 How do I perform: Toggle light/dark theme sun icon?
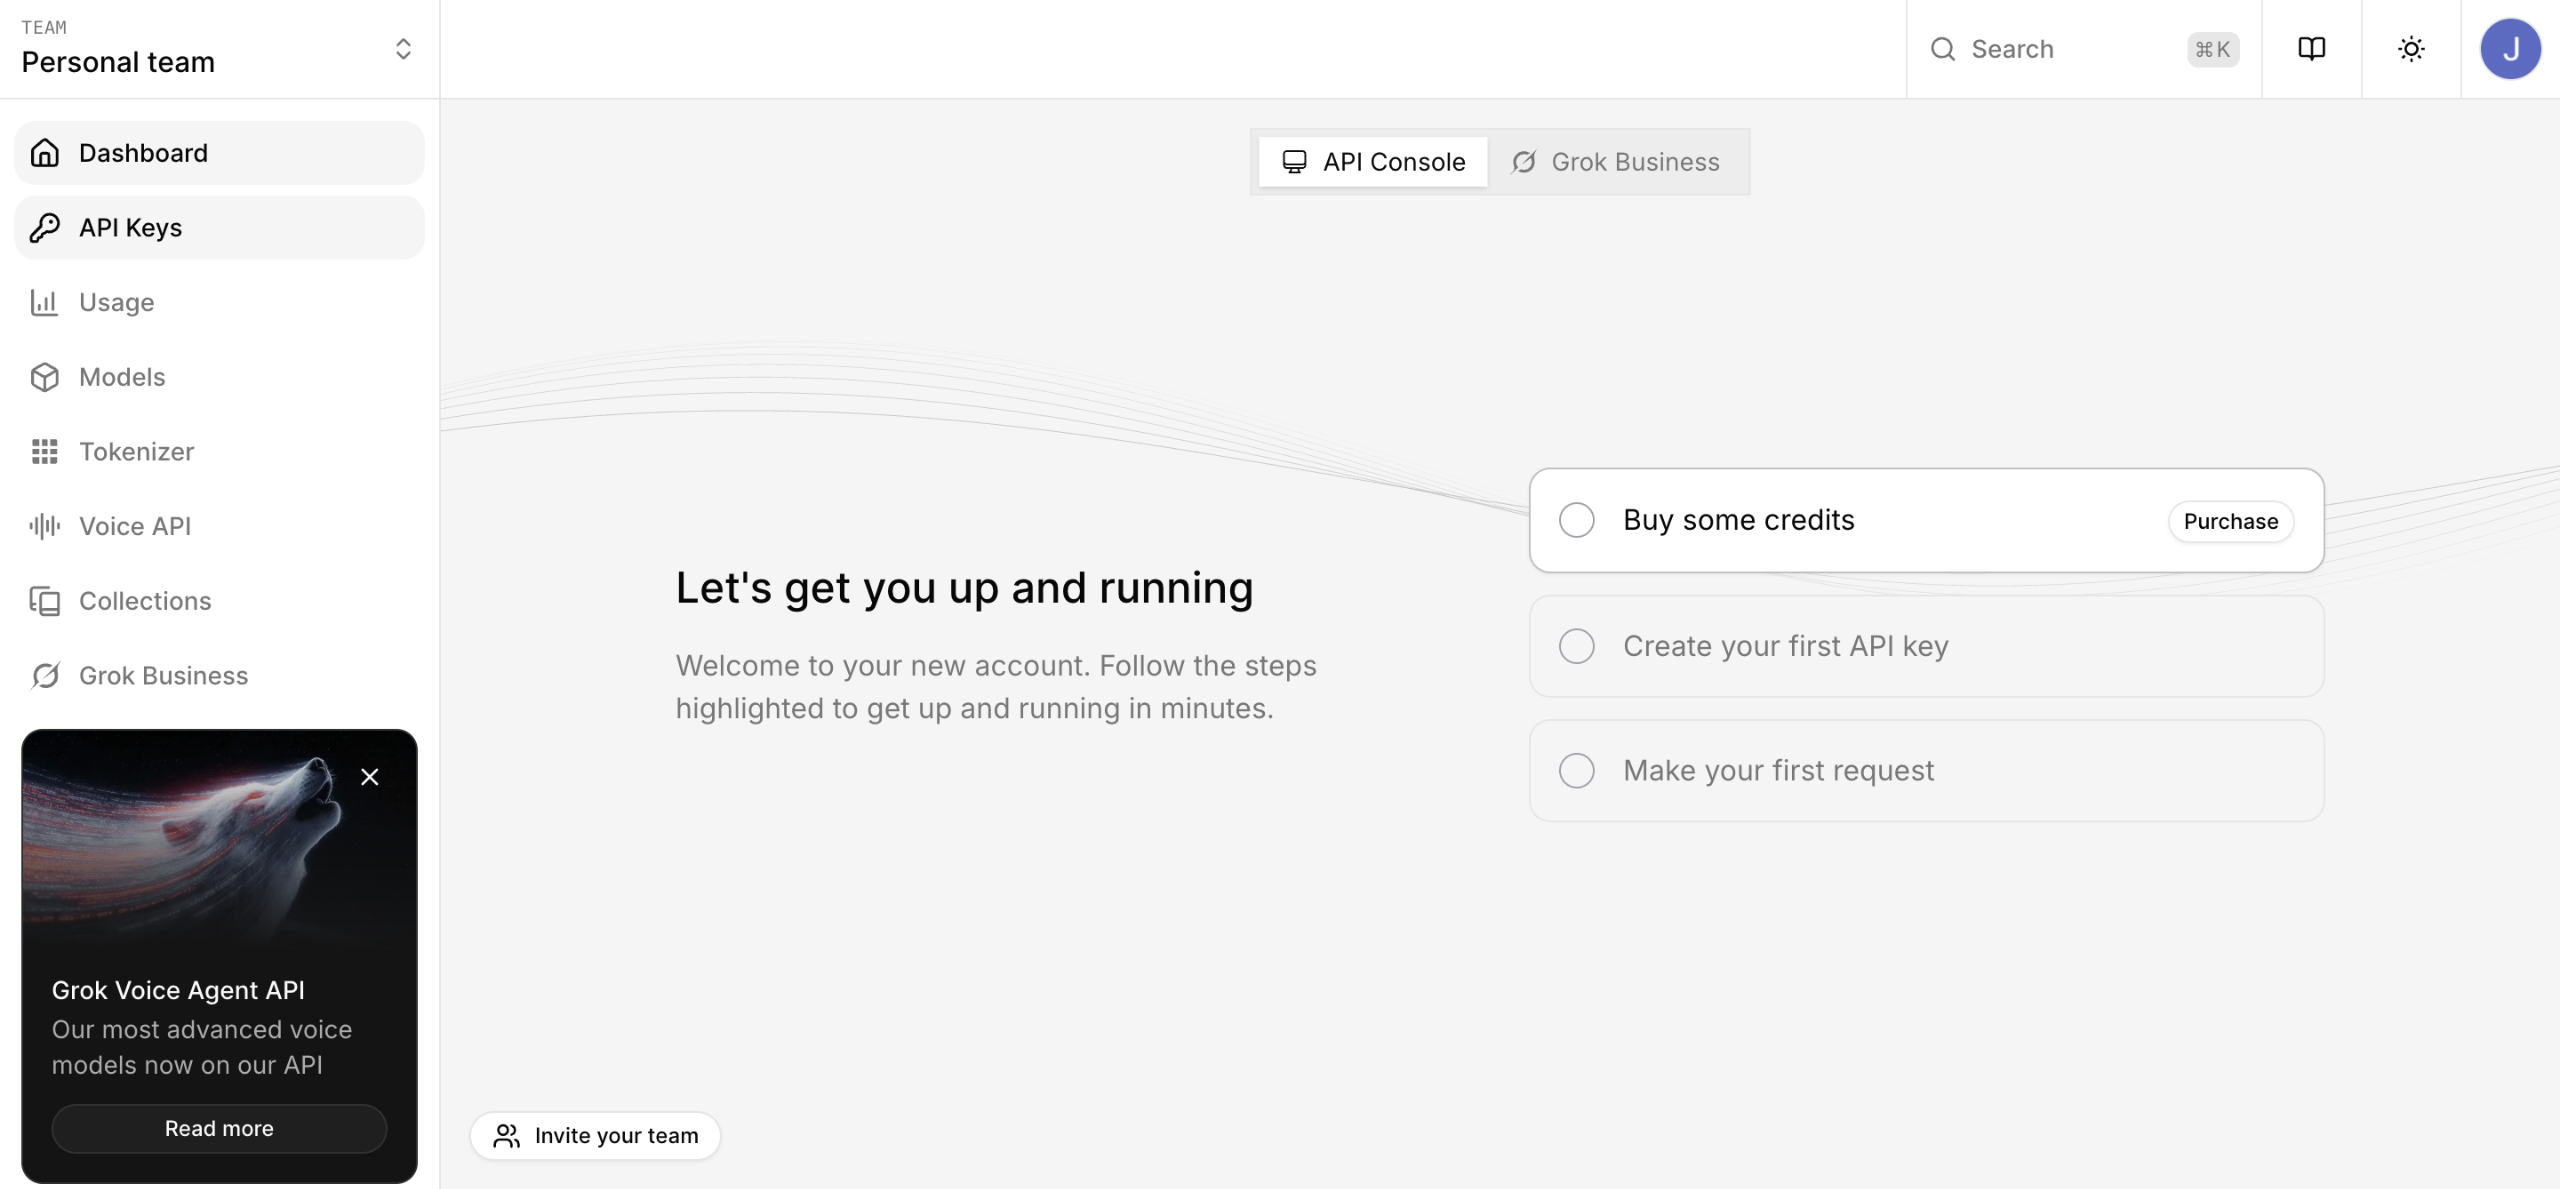[2411, 49]
